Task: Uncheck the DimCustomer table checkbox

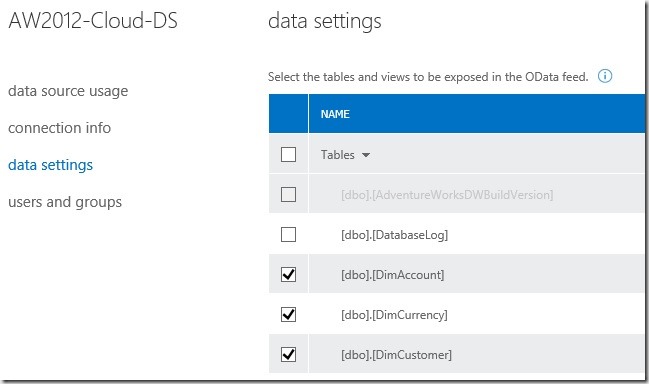Action: 288,355
